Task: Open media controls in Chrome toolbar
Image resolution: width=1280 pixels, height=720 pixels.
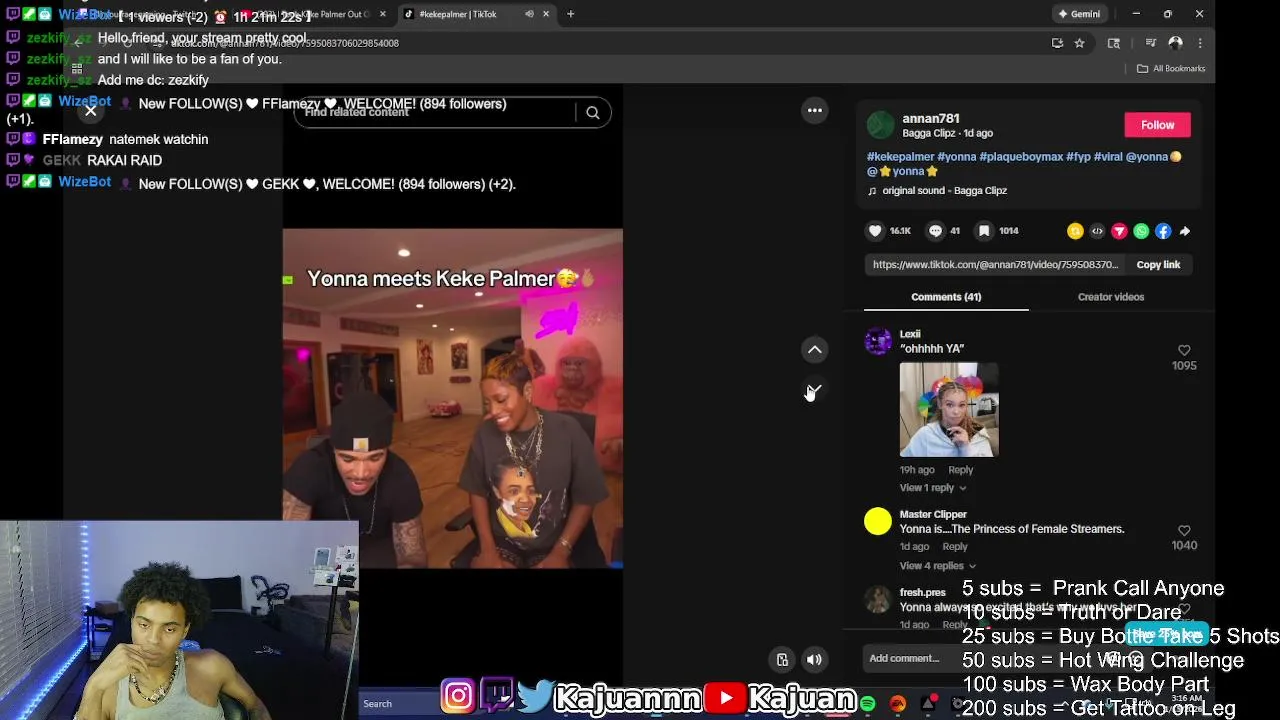Action: (1151, 43)
